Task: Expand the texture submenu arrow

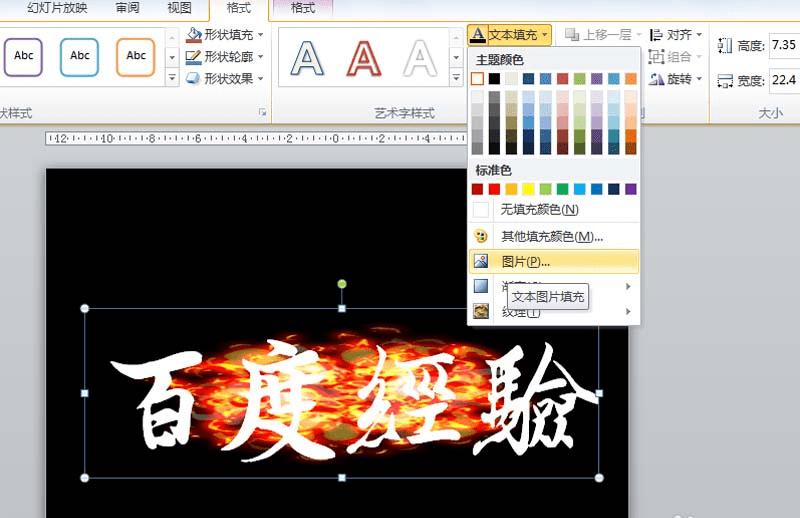Action: pos(629,311)
